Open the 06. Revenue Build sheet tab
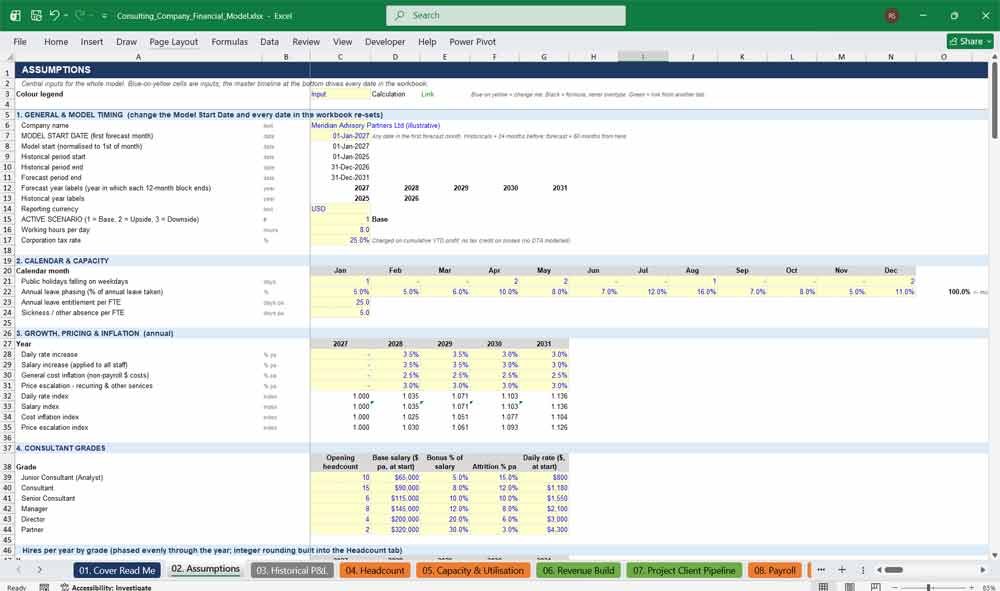This screenshot has height=591, width=1000. 578,571
